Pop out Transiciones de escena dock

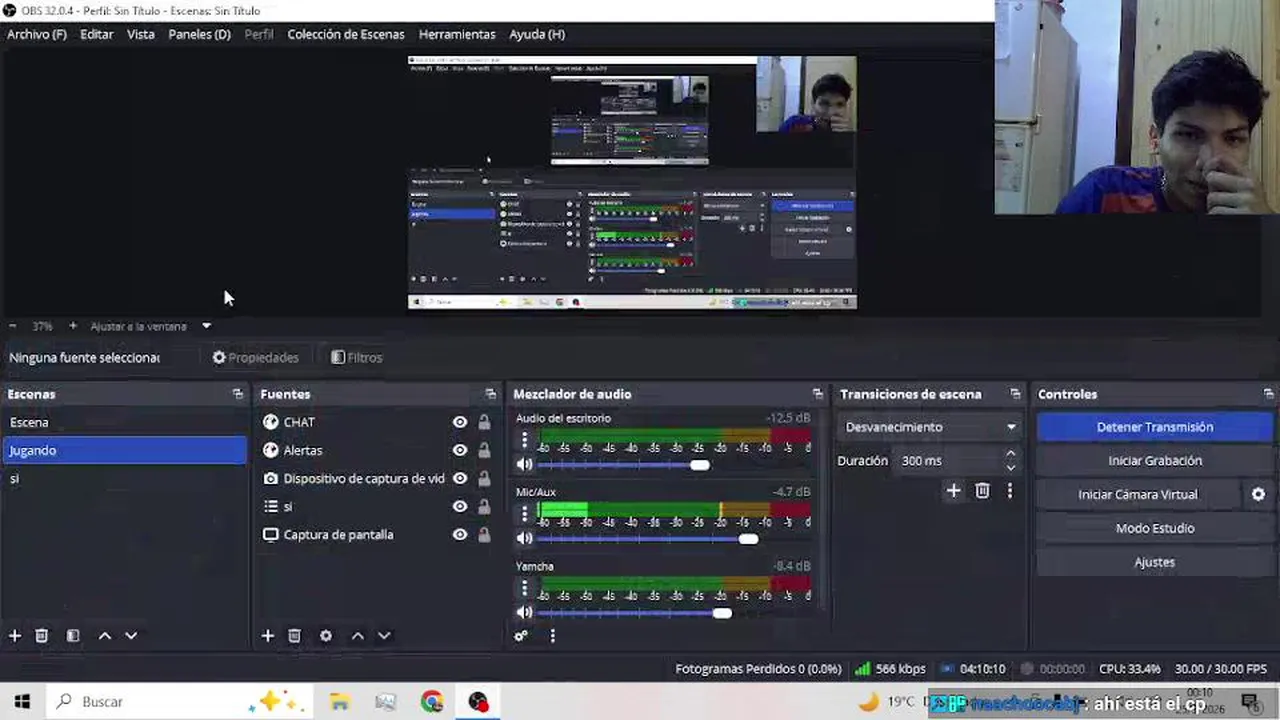[1015, 394]
